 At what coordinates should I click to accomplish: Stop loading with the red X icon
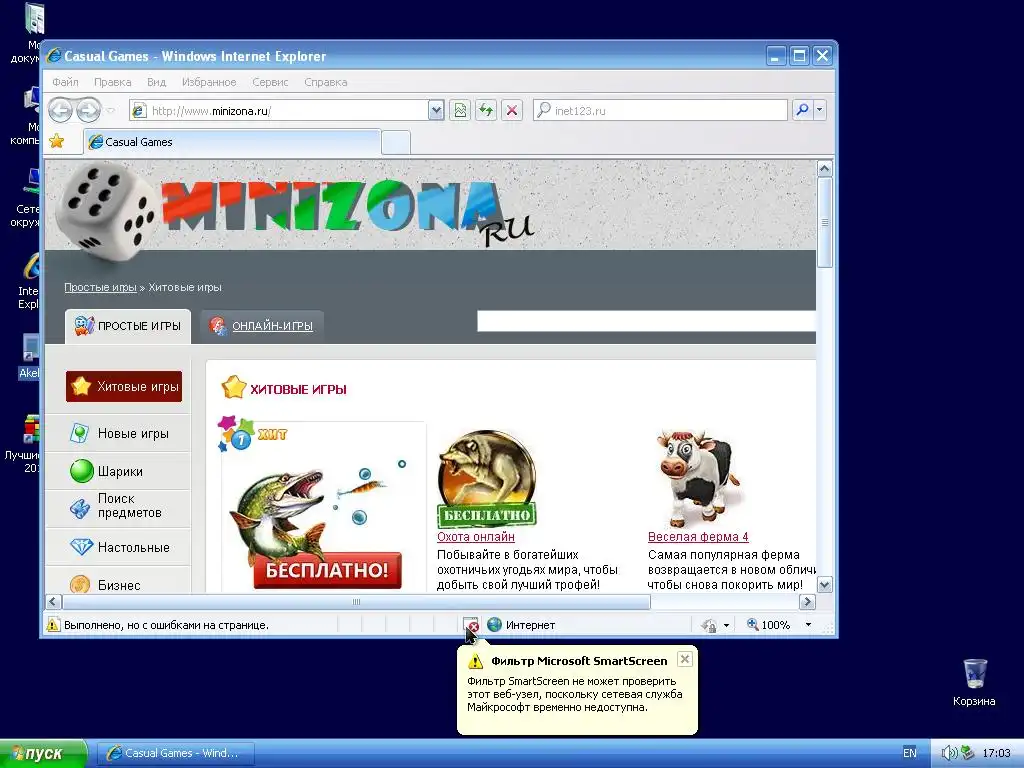click(512, 110)
